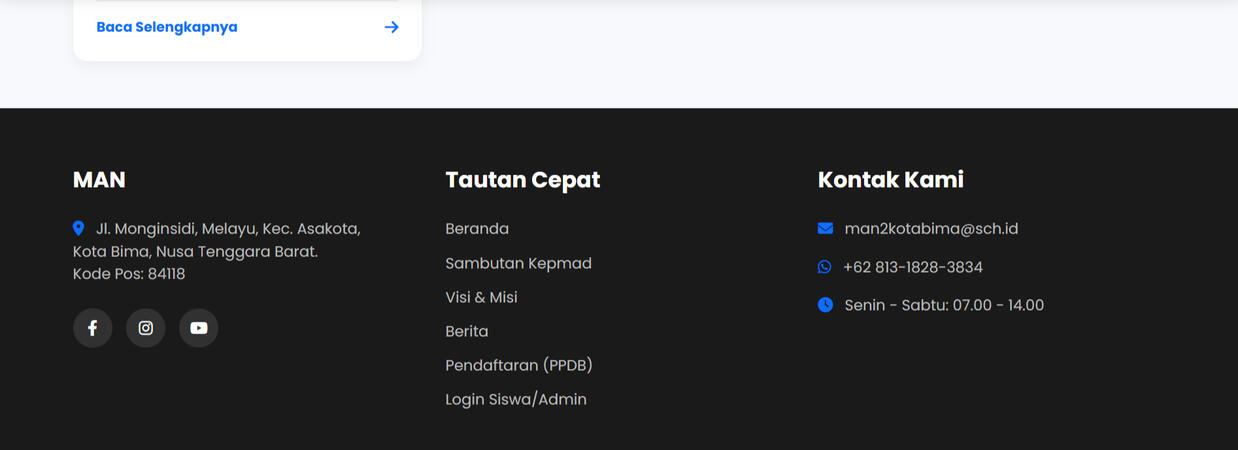Open Baca Selengkapnya link
Screen dimensions: 1238x450
(167, 27)
